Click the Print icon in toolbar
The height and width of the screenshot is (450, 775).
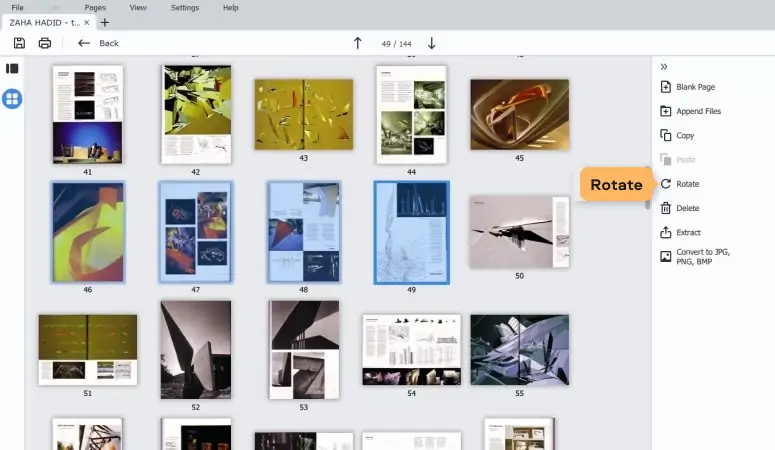point(44,43)
